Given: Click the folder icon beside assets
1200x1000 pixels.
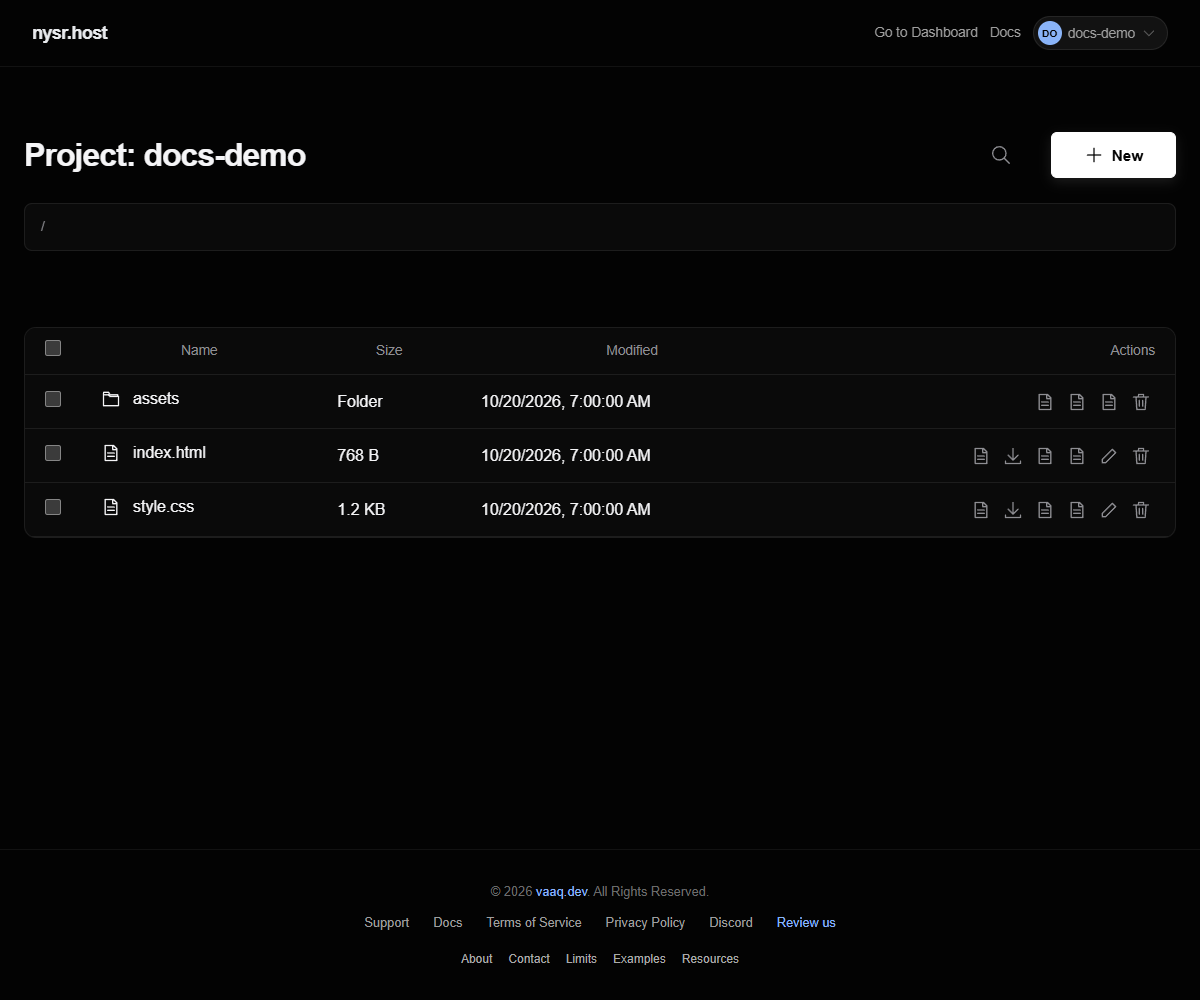Looking at the screenshot, I should [x=111, y=399].
